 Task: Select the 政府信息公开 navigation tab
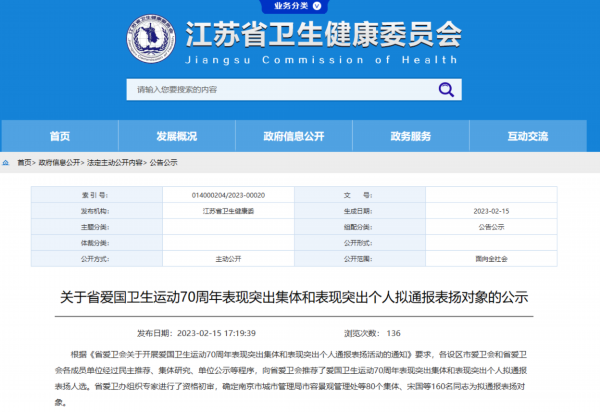coord(295,136)
